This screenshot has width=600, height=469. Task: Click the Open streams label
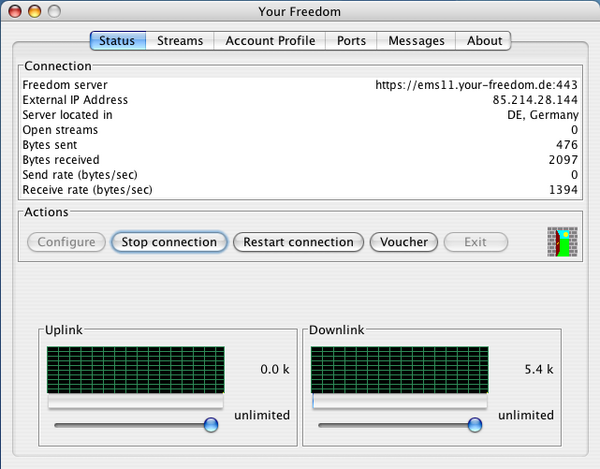60,130
